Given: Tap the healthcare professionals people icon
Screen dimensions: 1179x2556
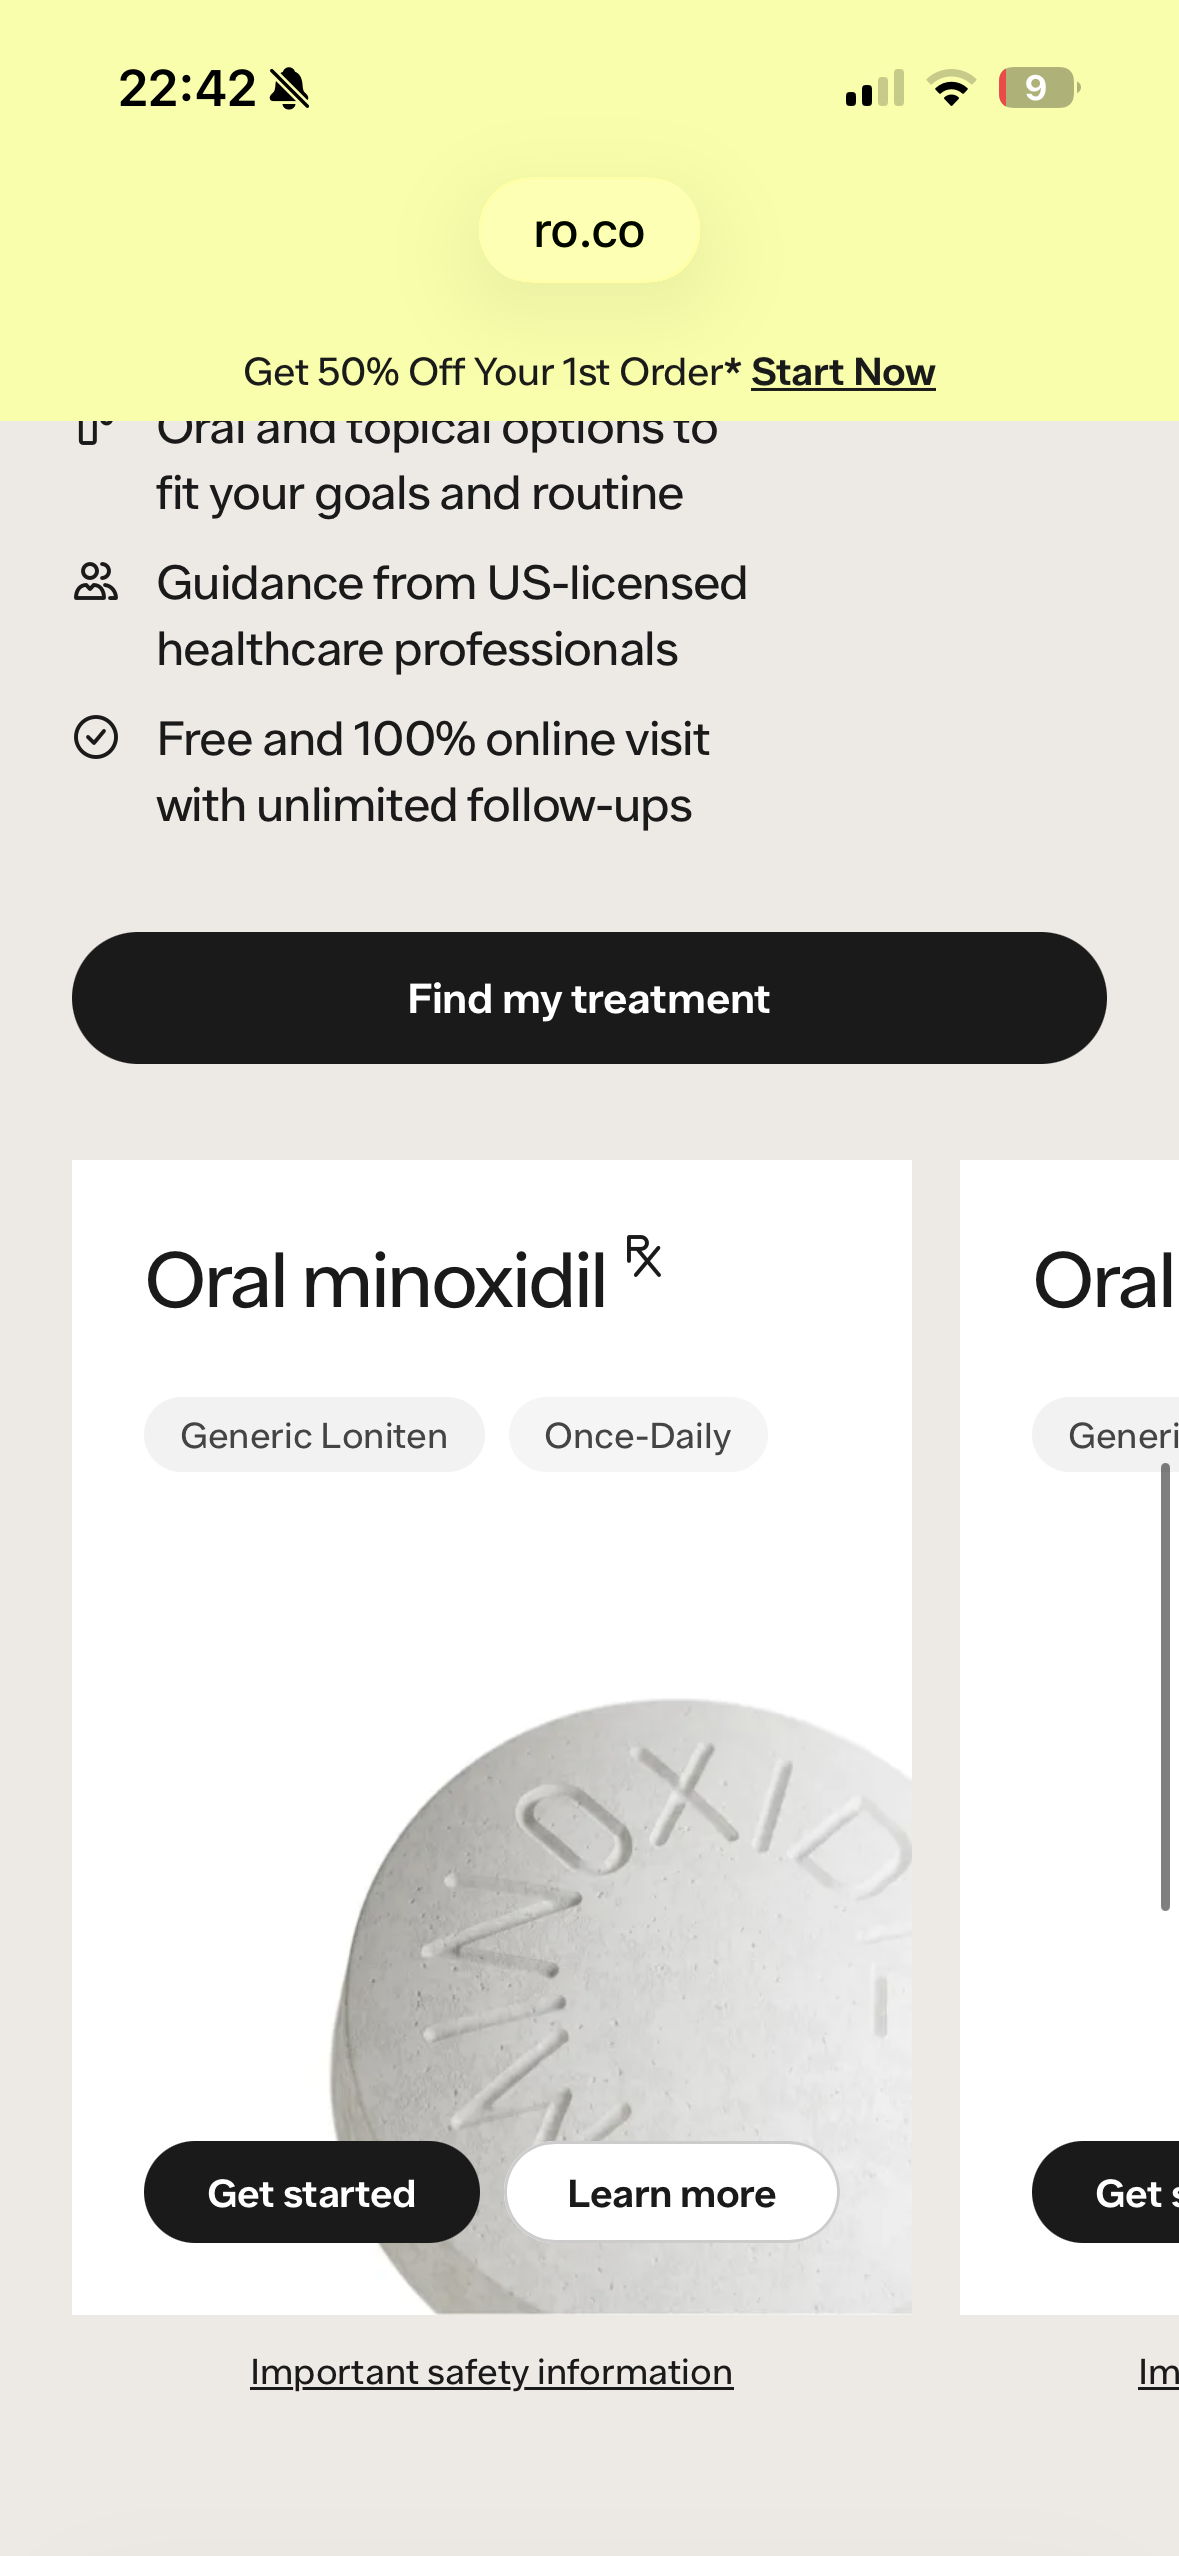Looking at the screenshot, I should point(96,582).
